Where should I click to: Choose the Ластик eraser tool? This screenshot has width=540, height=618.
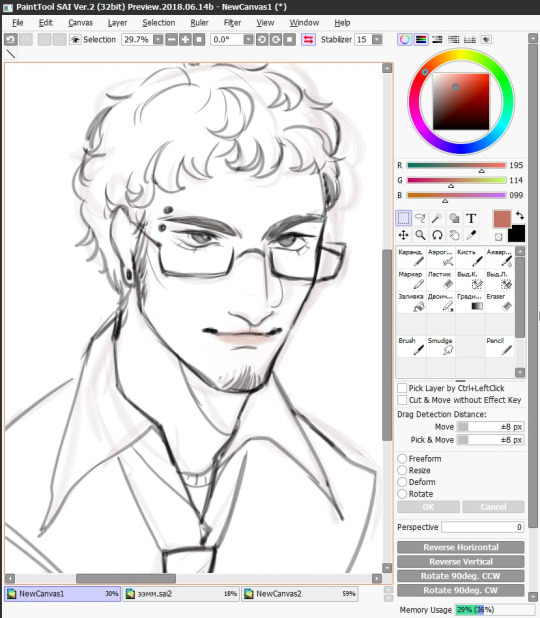click(441, 279)
